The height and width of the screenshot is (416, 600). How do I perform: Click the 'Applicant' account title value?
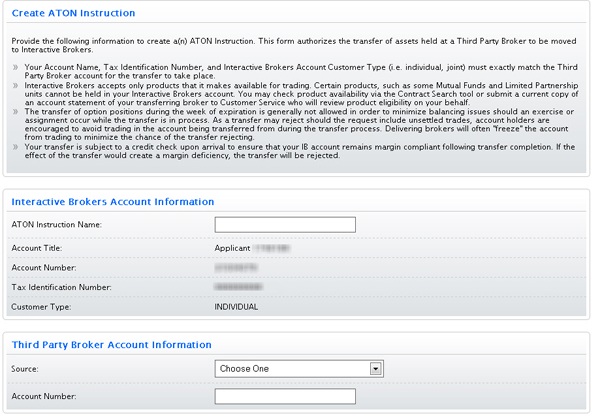tap(232, 248)
